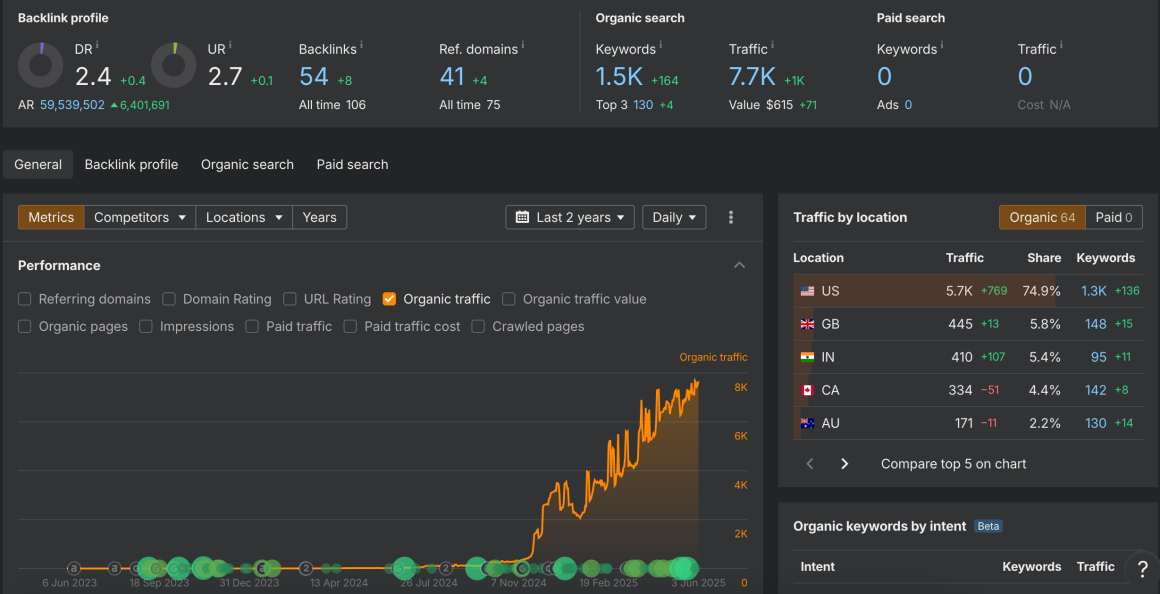Click the GB flag in the locations table
Viewport: 1160px width, 594px height.
pos(808,323)
